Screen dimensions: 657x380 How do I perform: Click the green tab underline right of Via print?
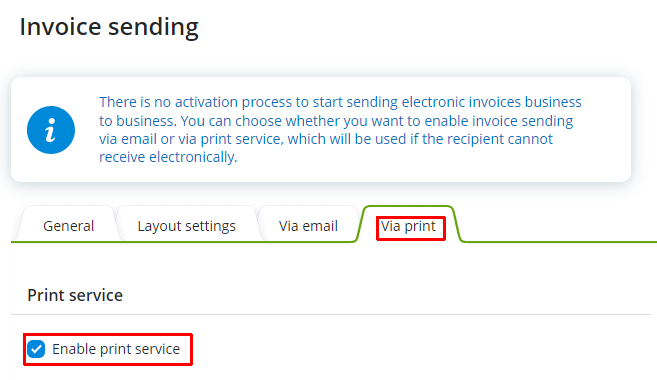[559, 242]
